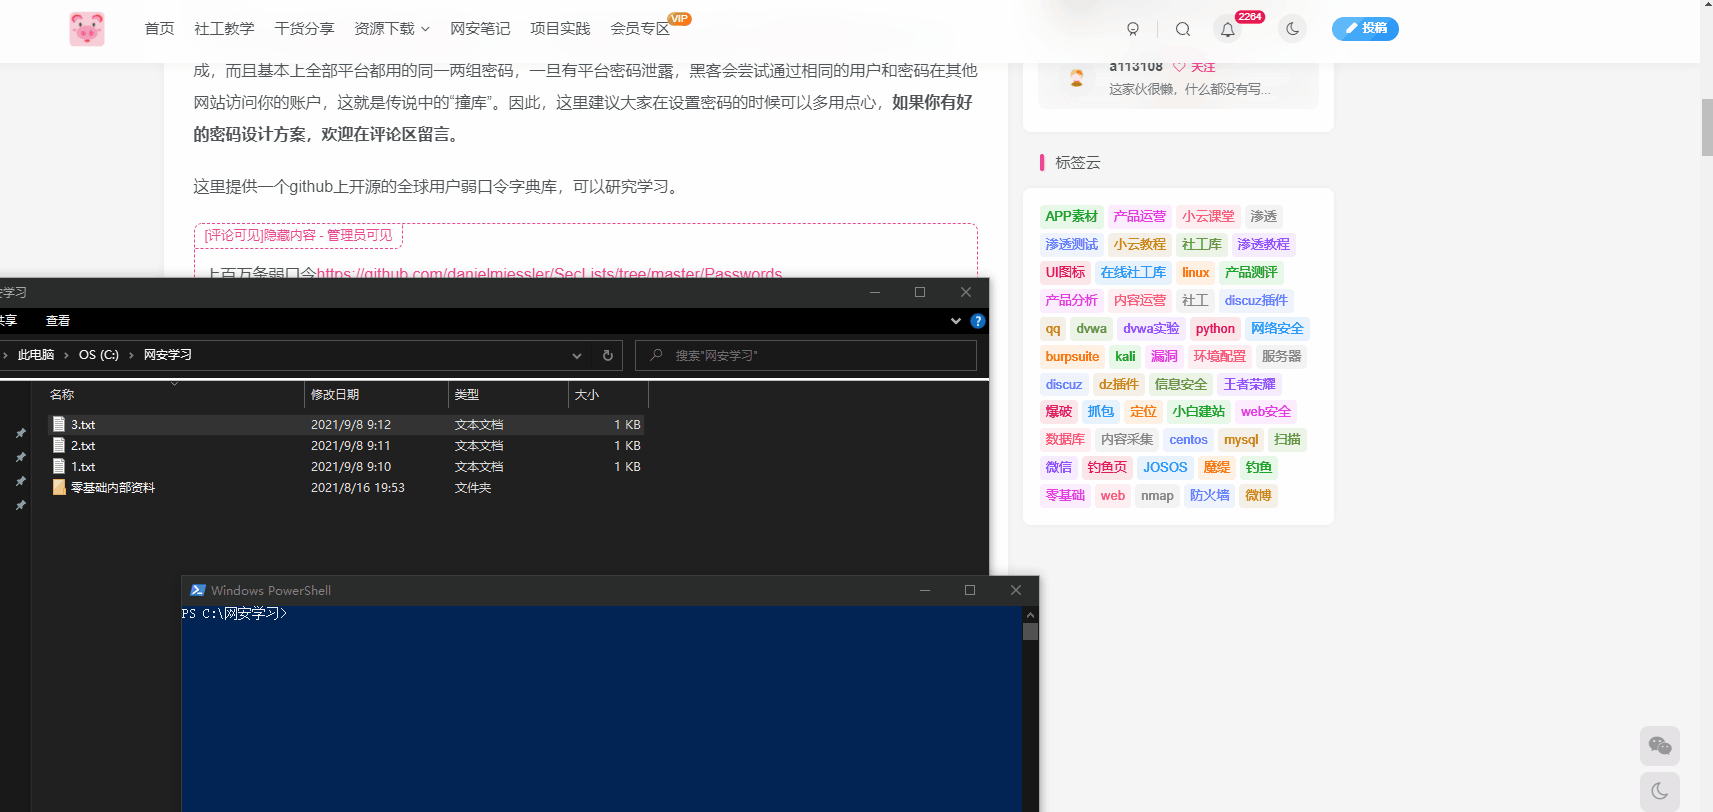This screenshot has width=1713, height=812.
Task: Open the nmap tag
Action: pyautogui.click(x=1157, y=495)
